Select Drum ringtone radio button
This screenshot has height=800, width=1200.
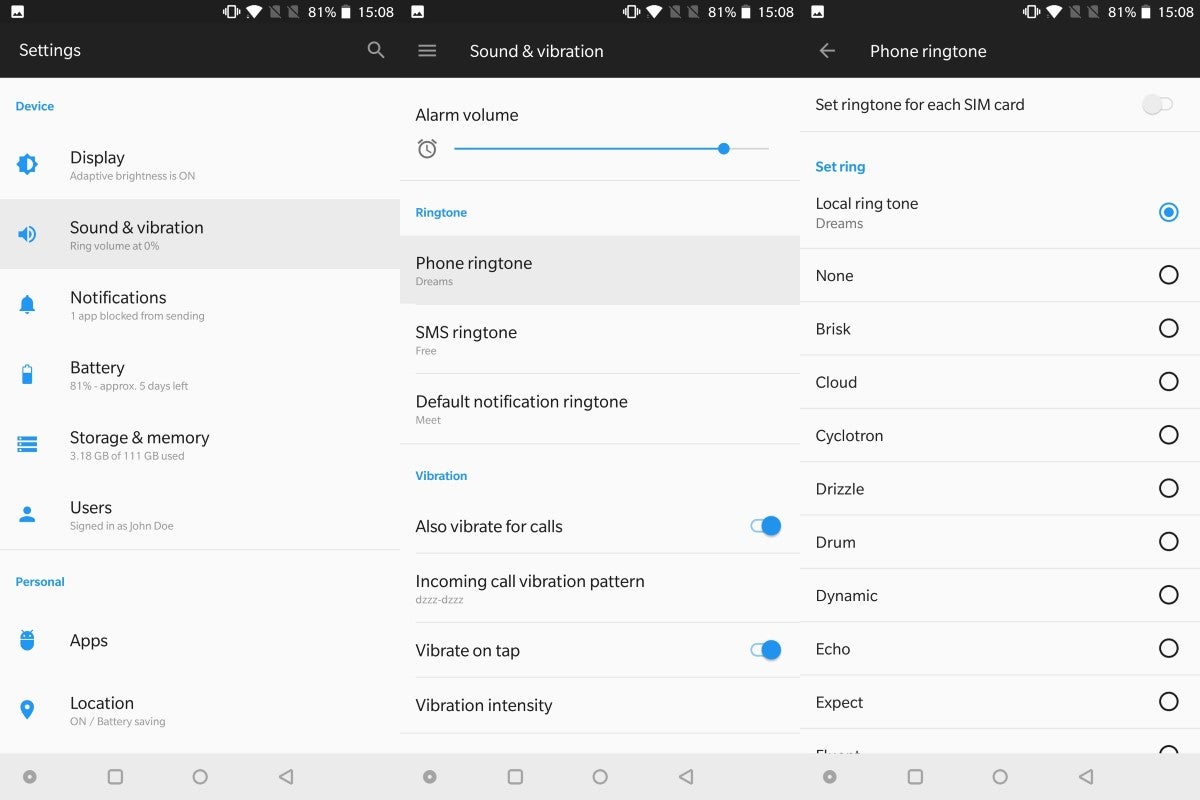pyautogui.click(x=1168, y=541)
